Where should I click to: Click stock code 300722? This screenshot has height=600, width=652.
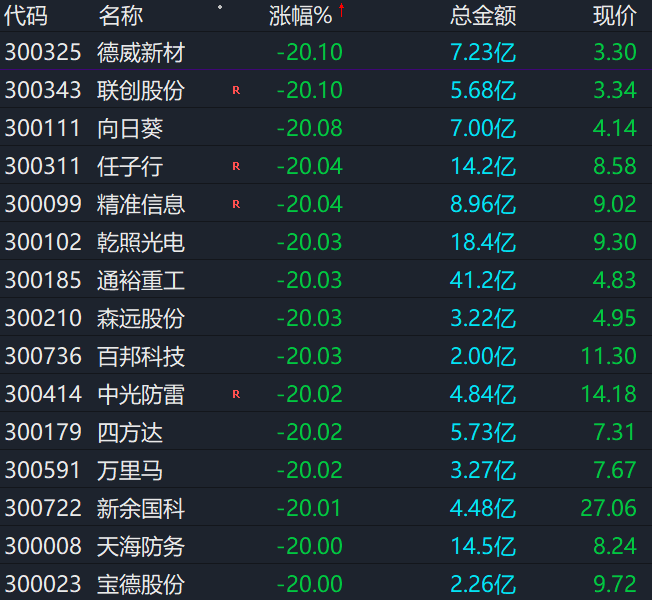(x=43, y=508)
